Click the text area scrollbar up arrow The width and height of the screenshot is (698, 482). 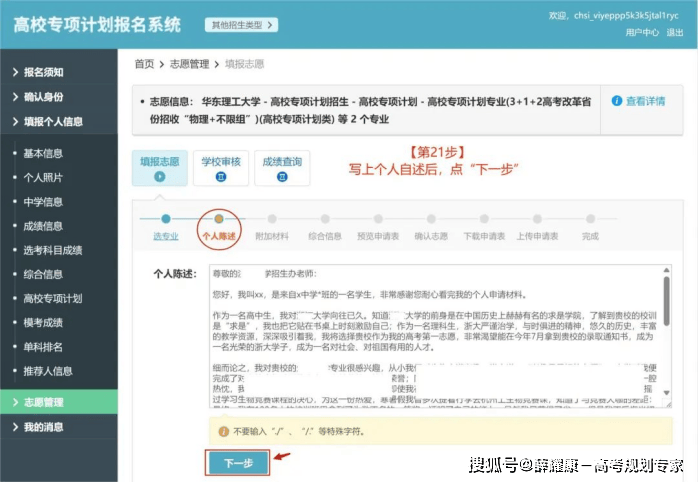tap(666, 270)
